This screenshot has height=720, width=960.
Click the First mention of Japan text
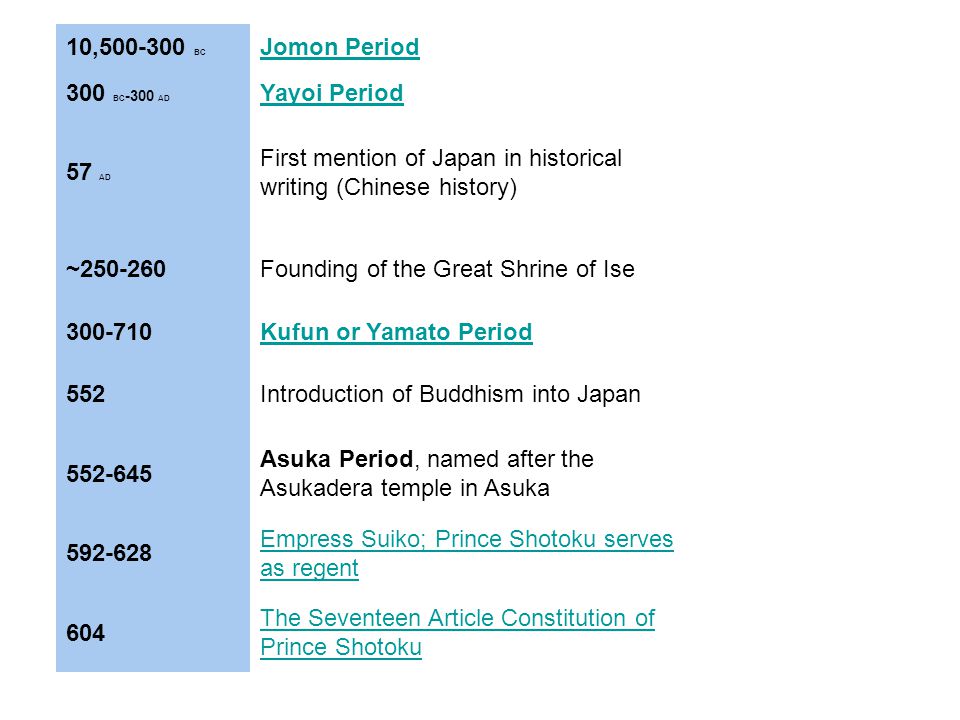point(441,173)
